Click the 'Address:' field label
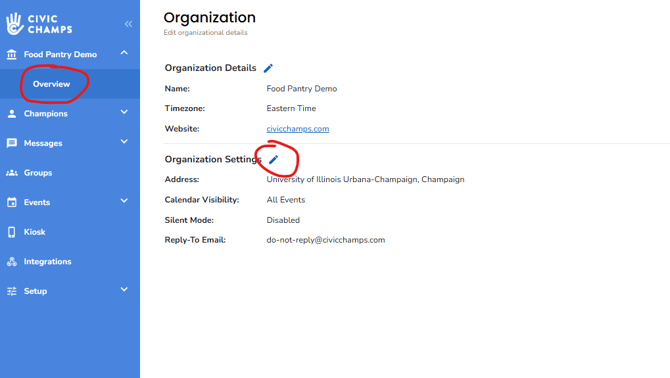Screen dimensions: 670x378 [182, 179]
